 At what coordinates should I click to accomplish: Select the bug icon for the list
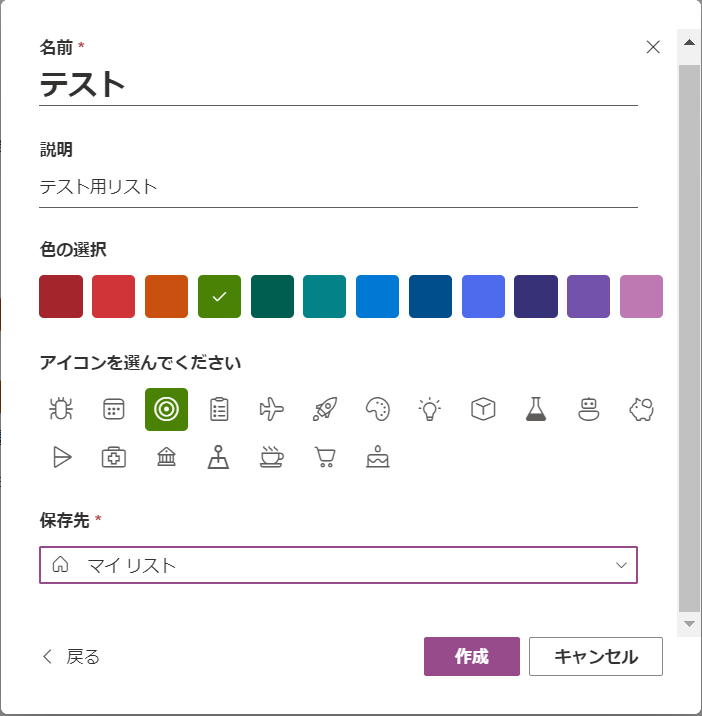pyautogui.click(x=61, y=409)
